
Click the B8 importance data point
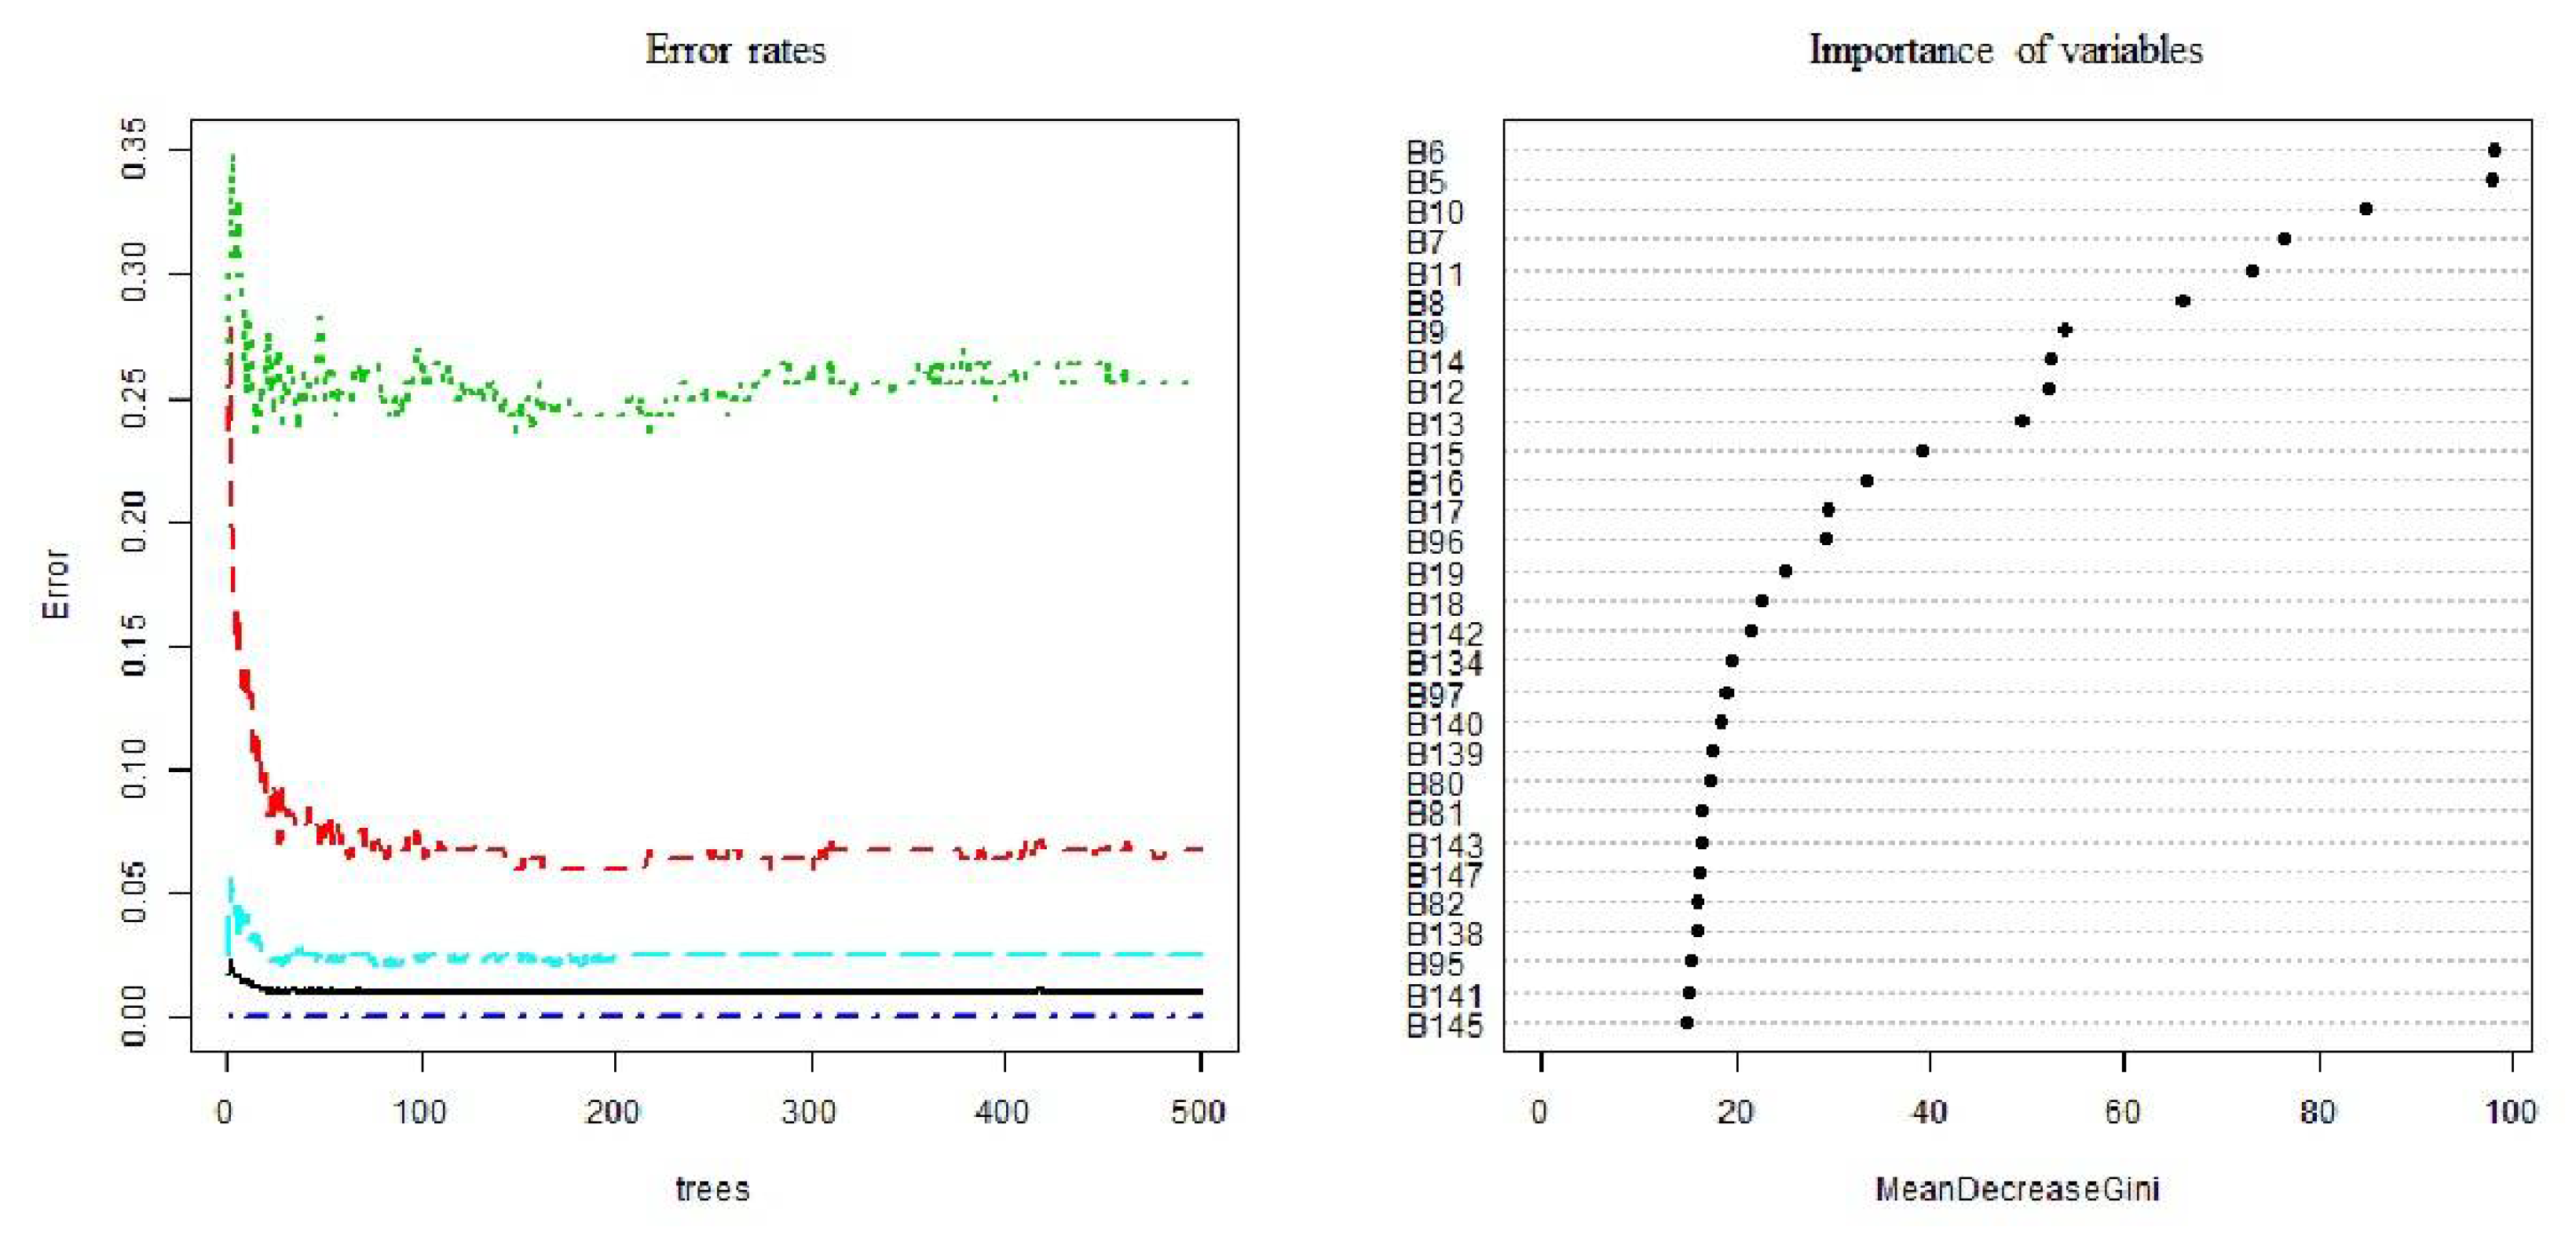coord(2183,301)
